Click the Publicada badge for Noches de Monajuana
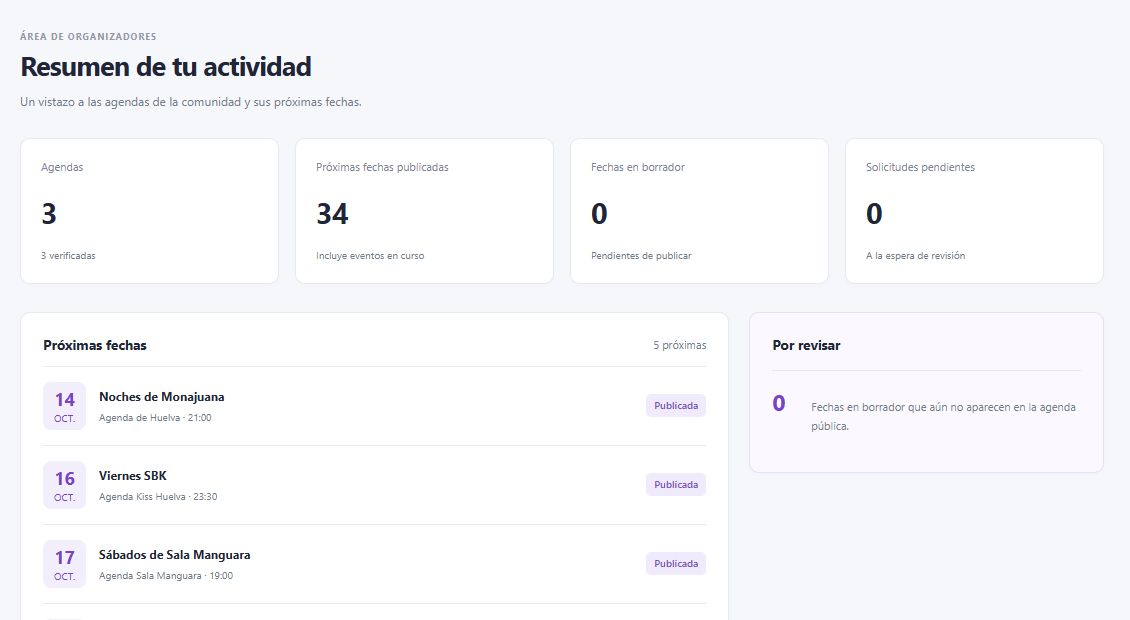1130x620 pixels. 676,406
